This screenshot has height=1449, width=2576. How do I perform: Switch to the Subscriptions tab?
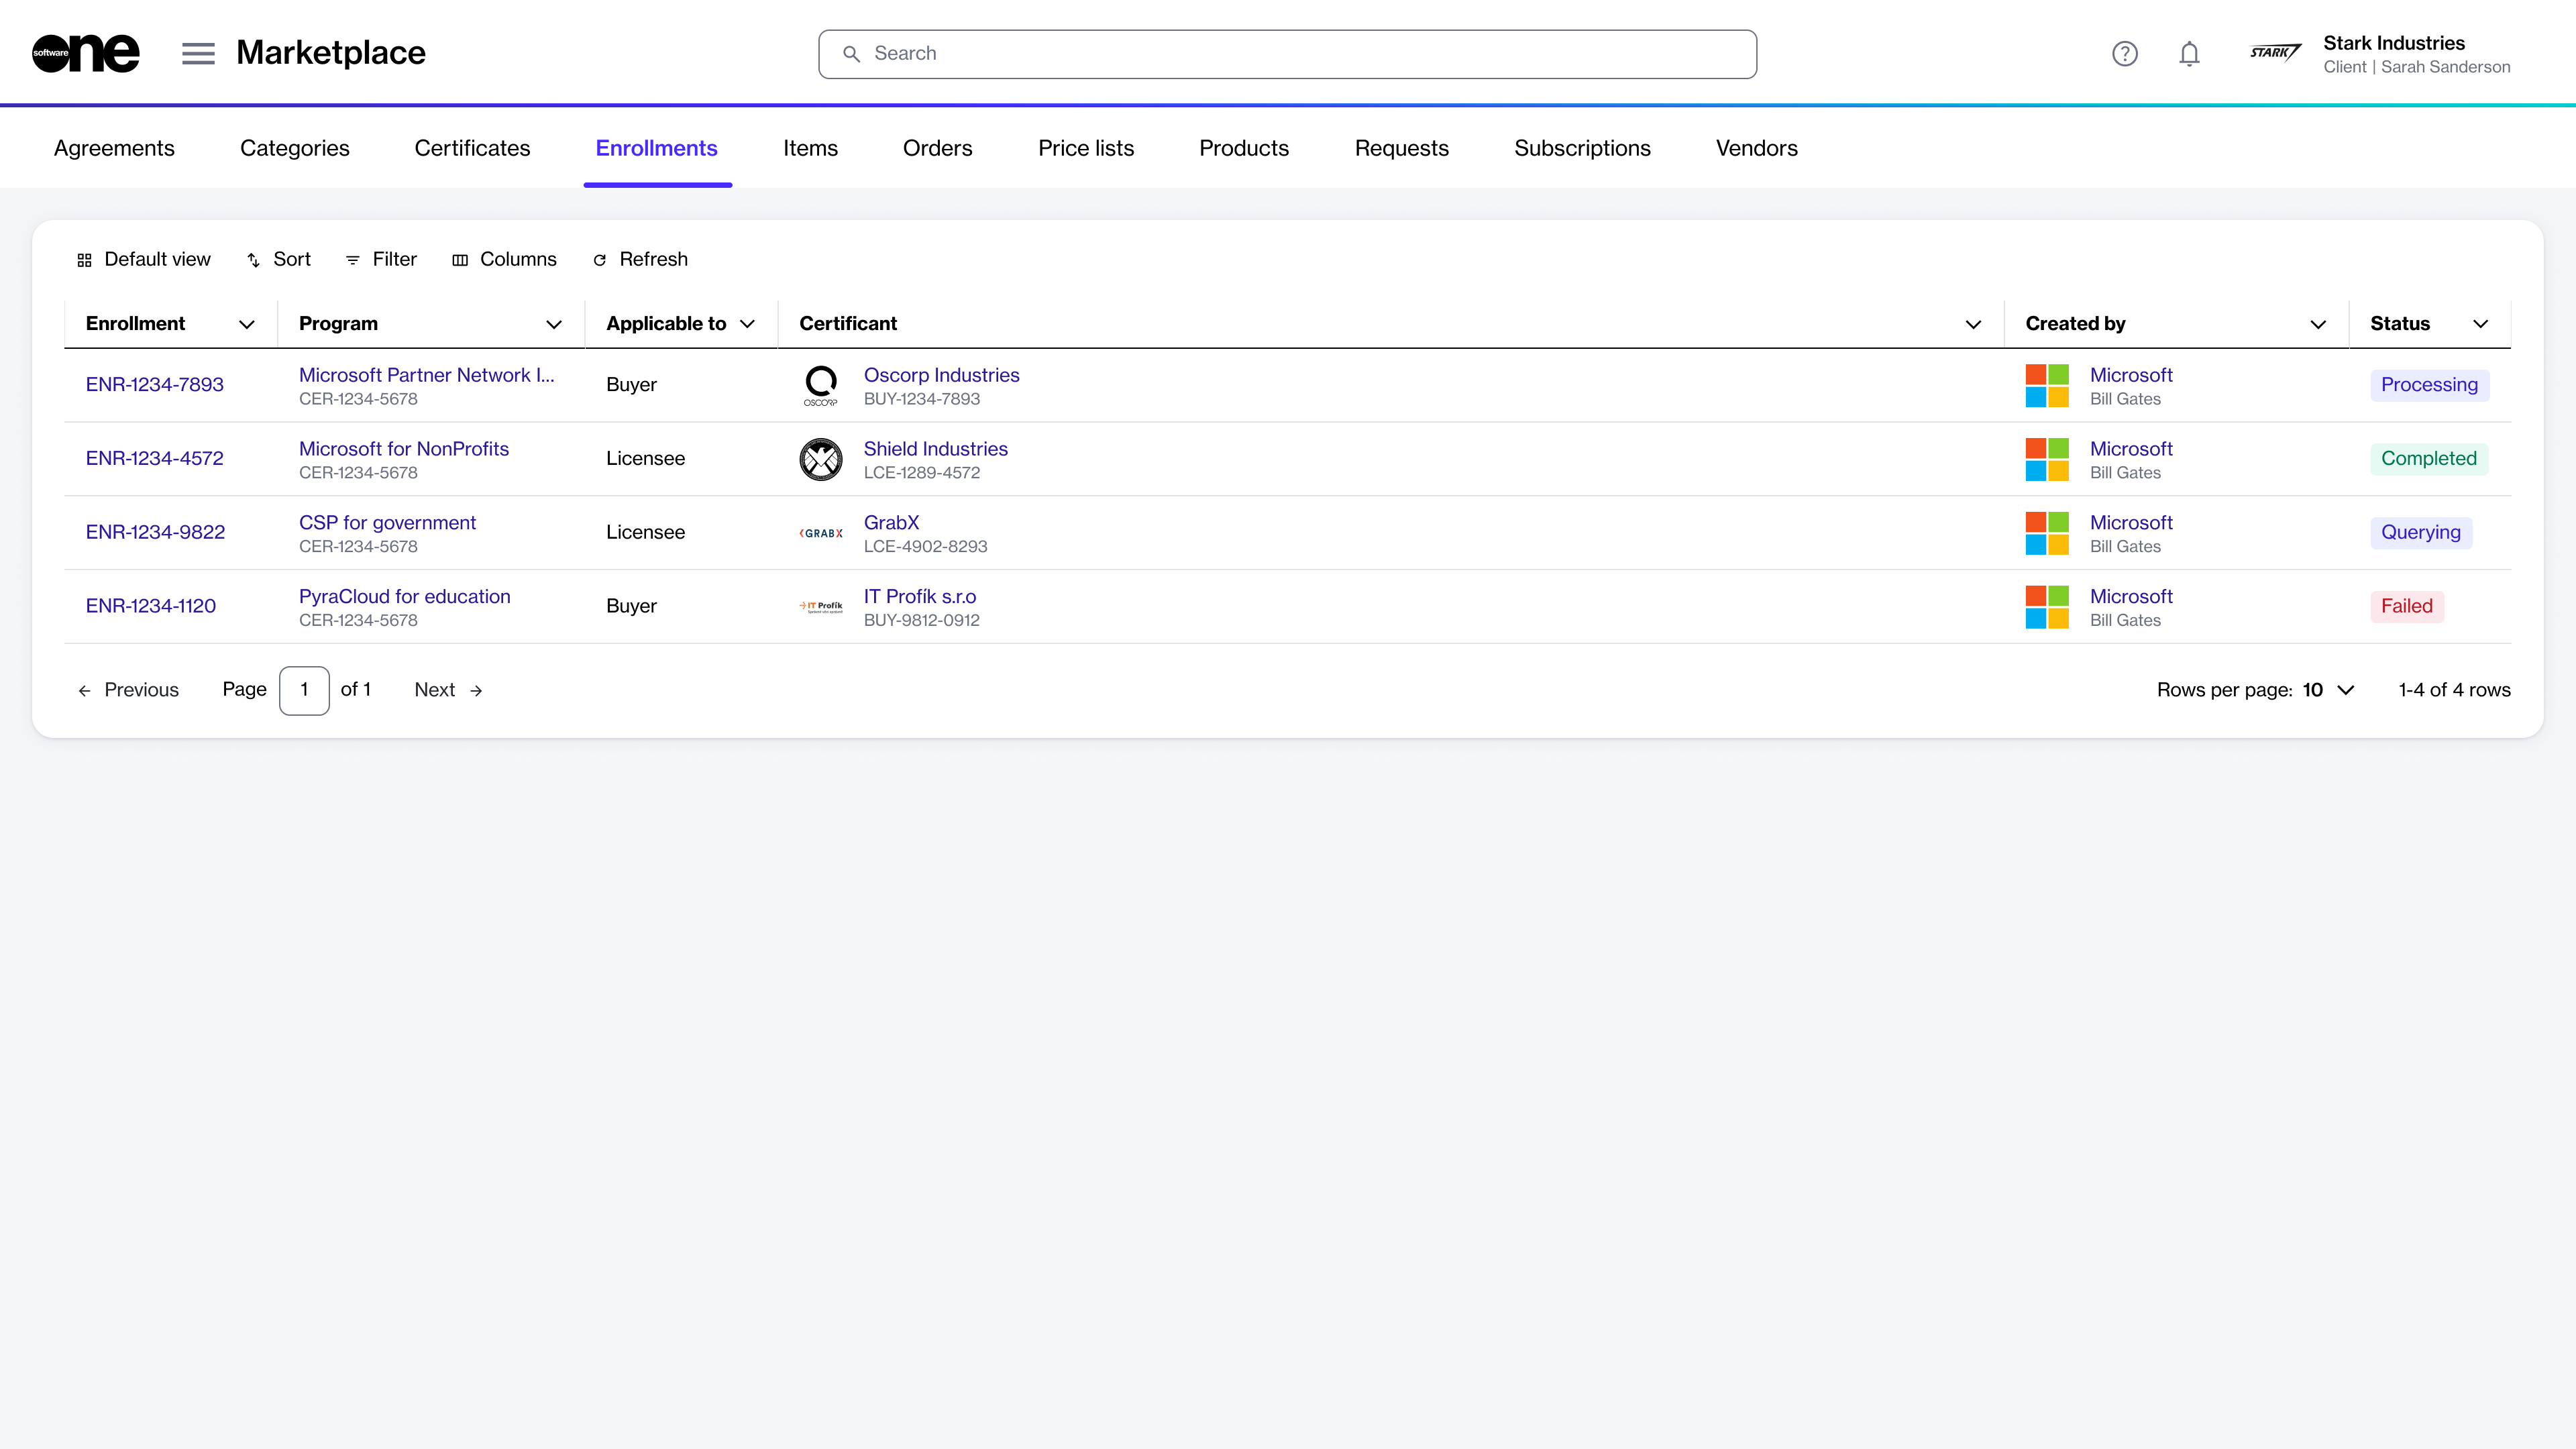pyautogui.click(x=1582, y=148)
